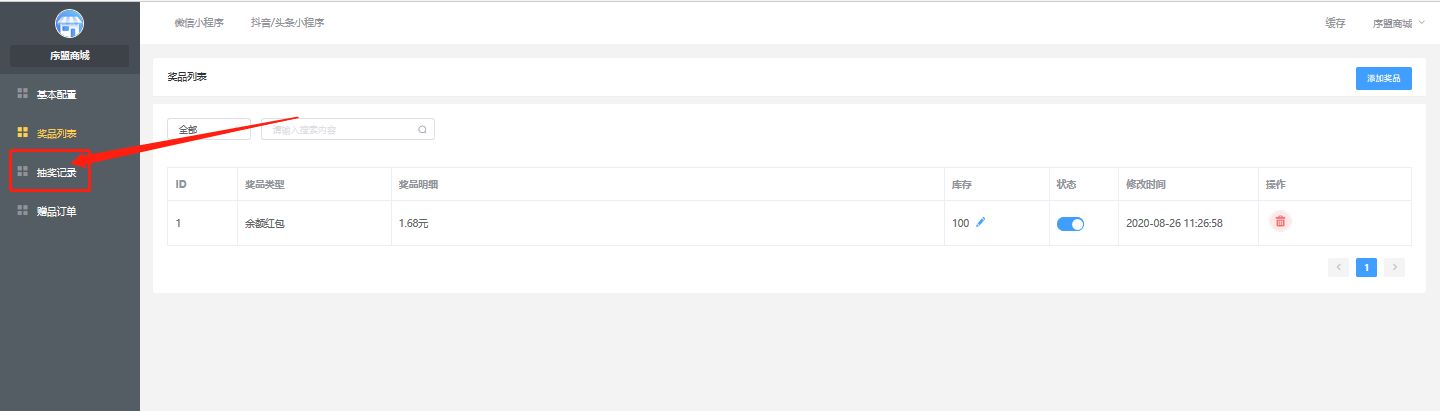Go to next page with right chevron

1394,267
